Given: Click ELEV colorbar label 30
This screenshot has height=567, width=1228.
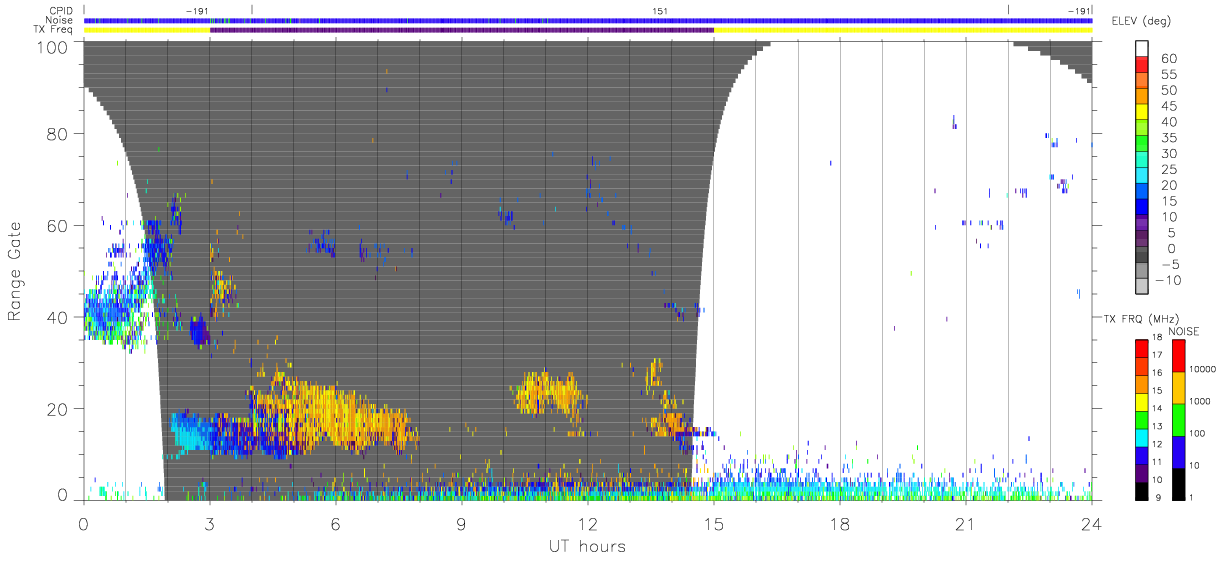Looking at the screenshot, I should (x=1168, y=153).
